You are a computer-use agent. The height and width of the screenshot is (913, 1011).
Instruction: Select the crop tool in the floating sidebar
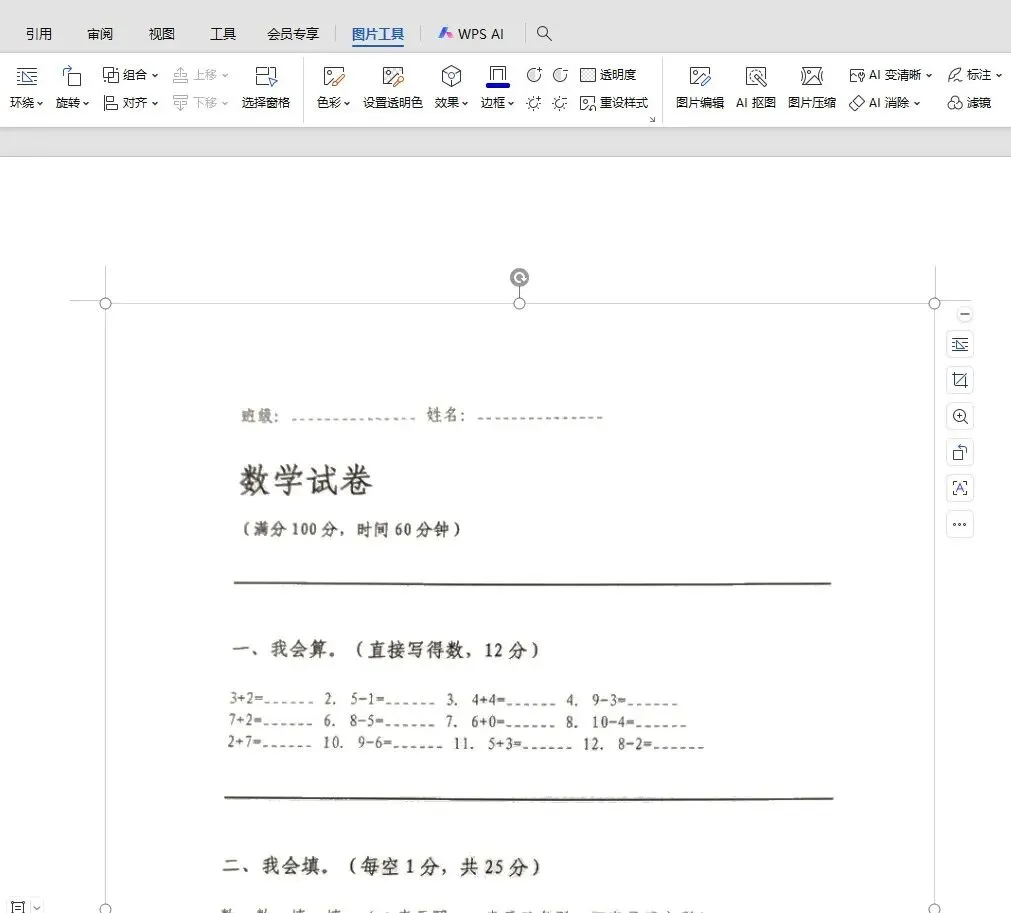click(x=959, y=380)
